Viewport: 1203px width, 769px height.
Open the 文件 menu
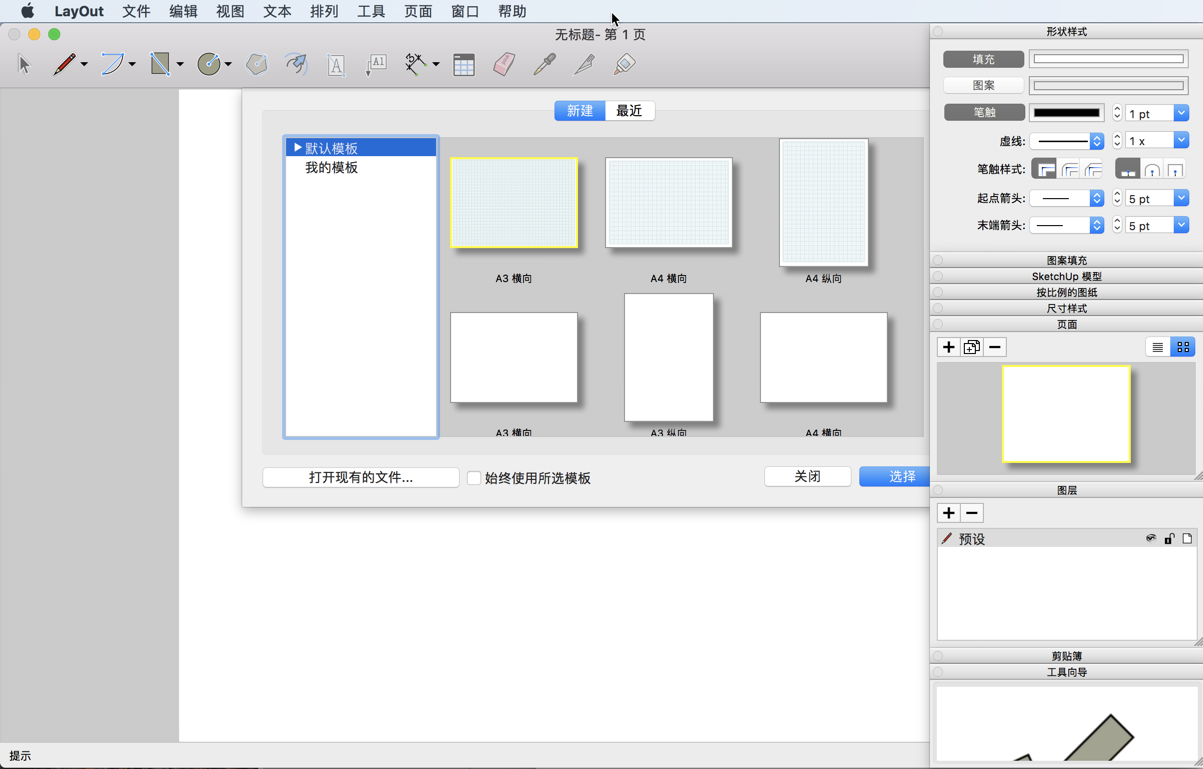tap(136, 12)
